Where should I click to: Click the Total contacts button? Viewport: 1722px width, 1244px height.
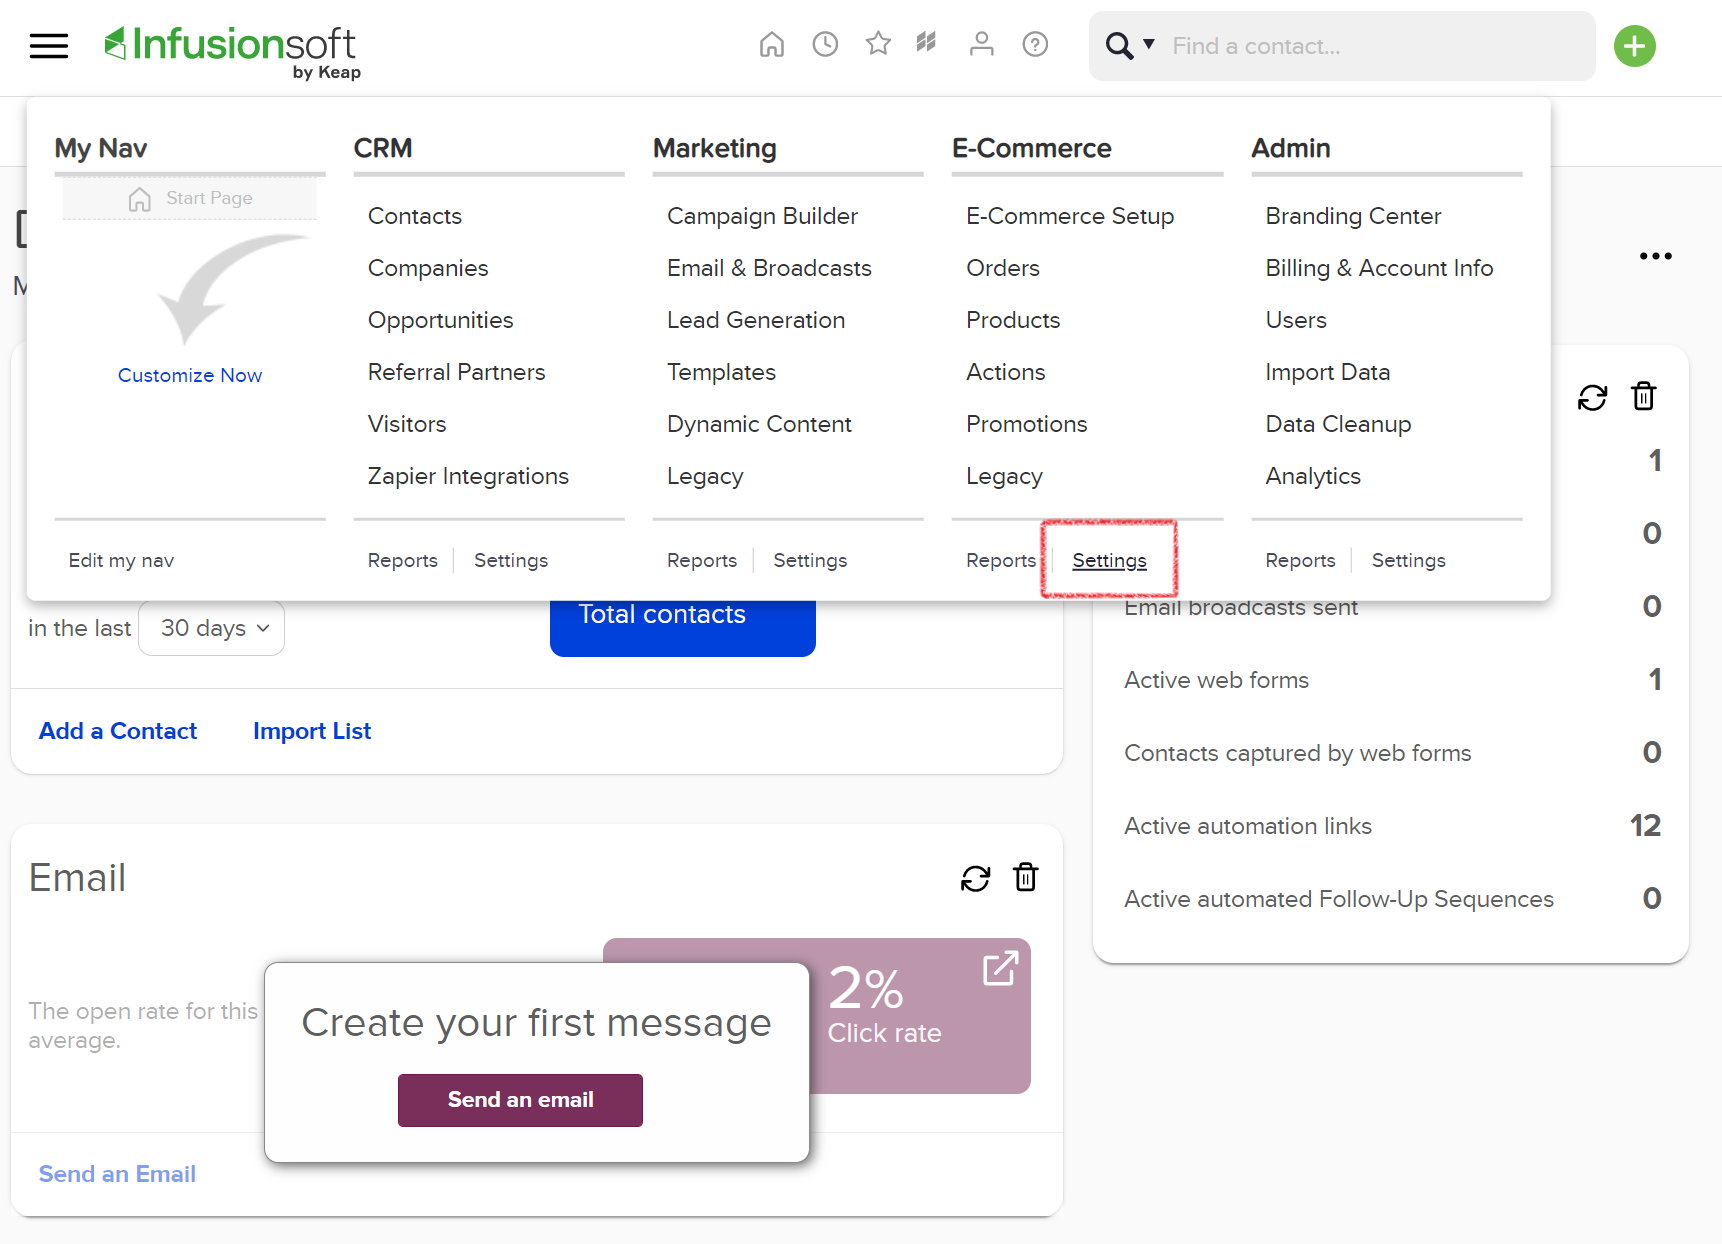tap(683, 627)
